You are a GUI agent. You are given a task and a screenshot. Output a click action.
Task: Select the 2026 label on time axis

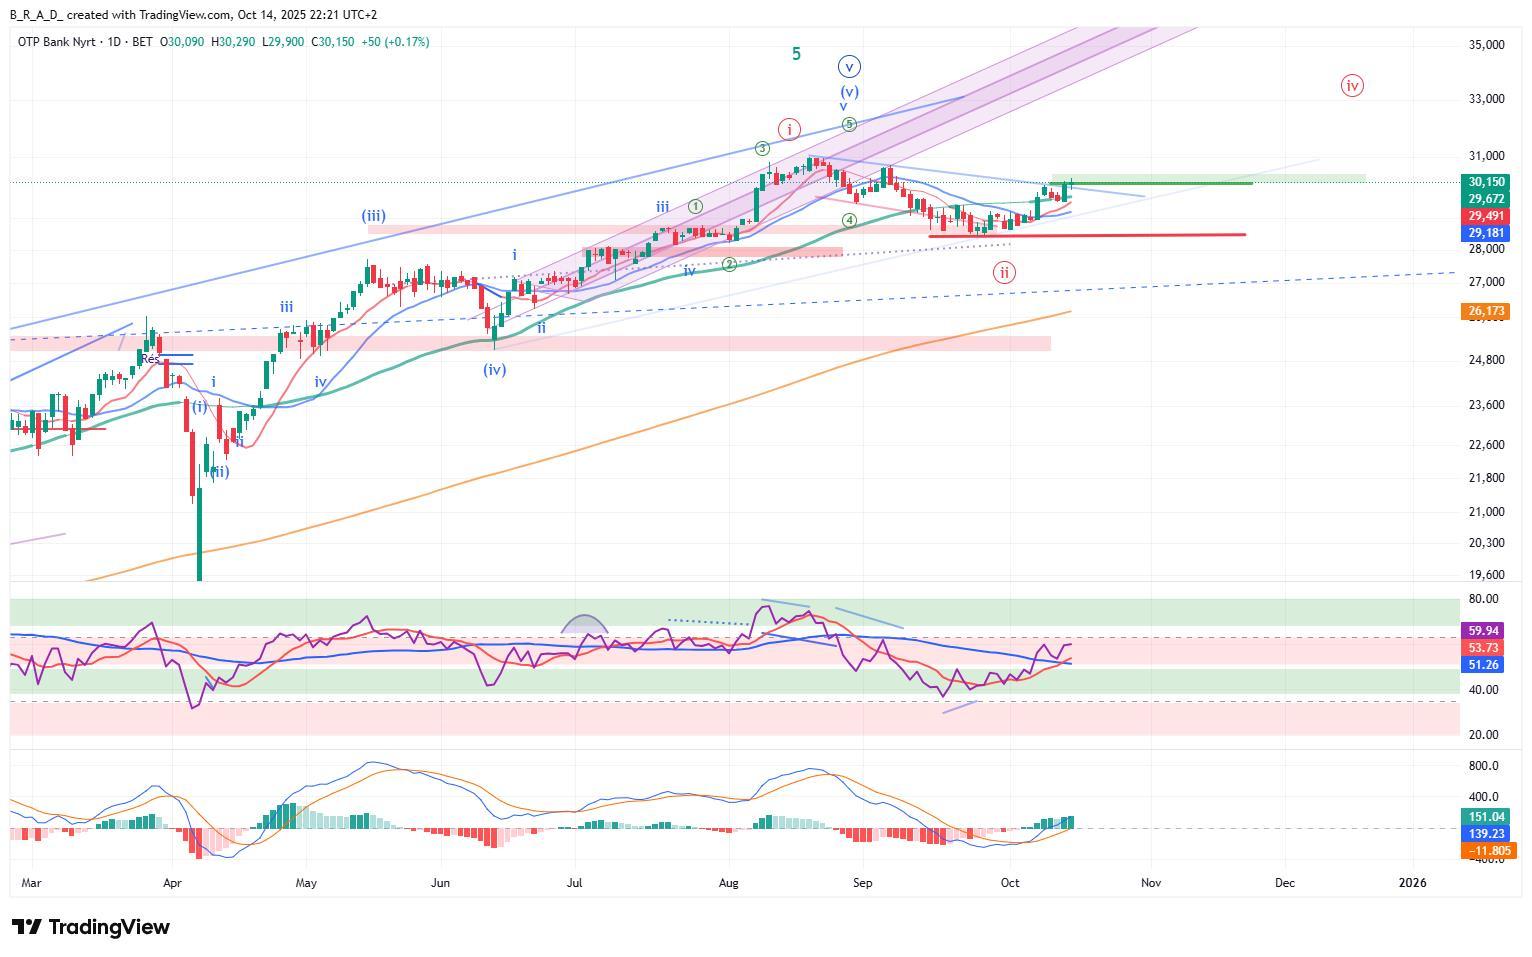(1412, 883)
